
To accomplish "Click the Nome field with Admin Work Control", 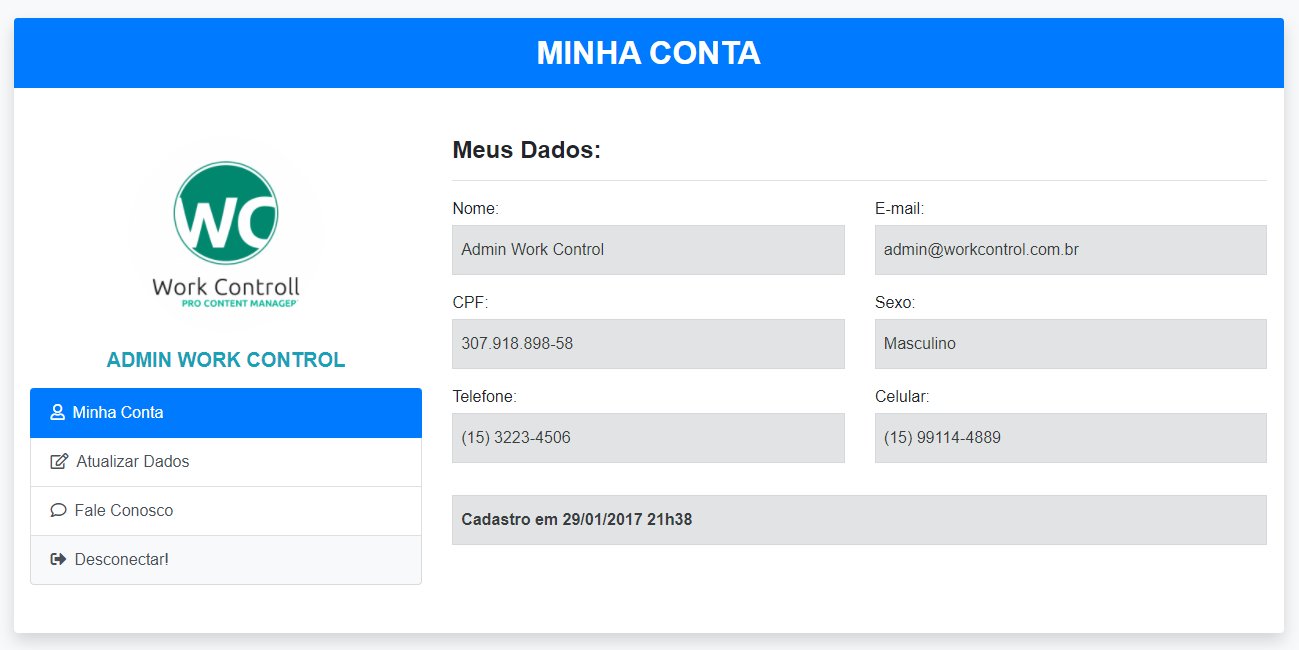I will 648,250.
